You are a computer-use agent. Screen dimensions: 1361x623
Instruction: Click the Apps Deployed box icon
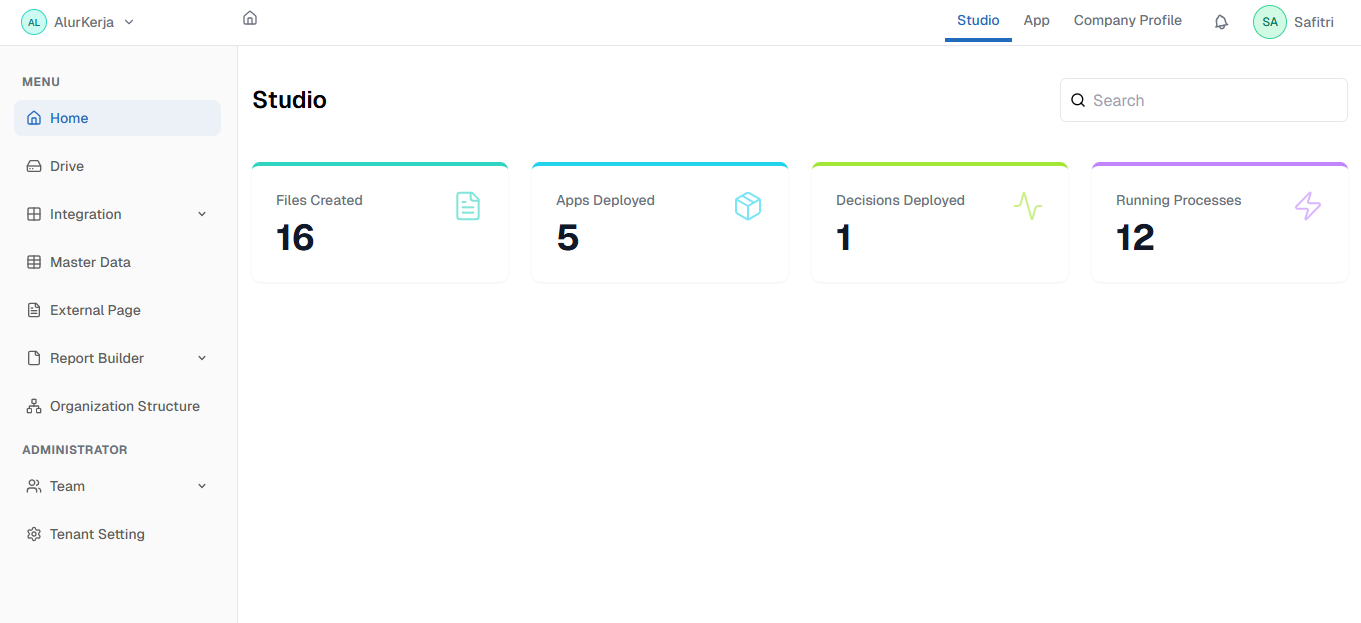click(x=748, y=206)
